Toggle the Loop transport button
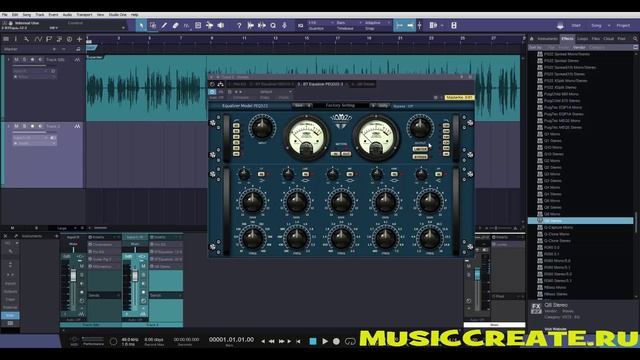The image size is (640, 360). click(x=350, y=341)
